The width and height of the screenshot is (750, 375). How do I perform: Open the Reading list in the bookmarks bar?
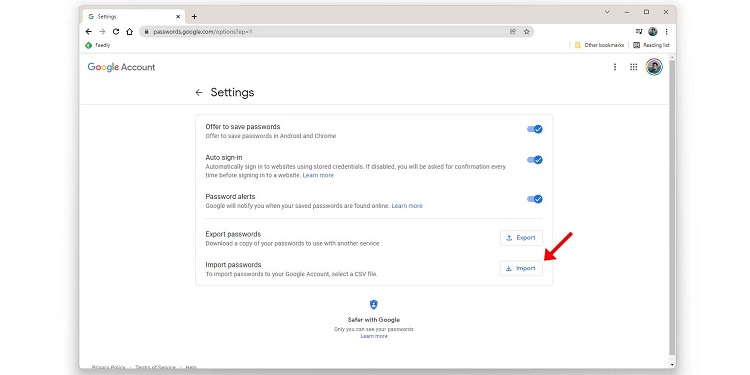[651, 45]
